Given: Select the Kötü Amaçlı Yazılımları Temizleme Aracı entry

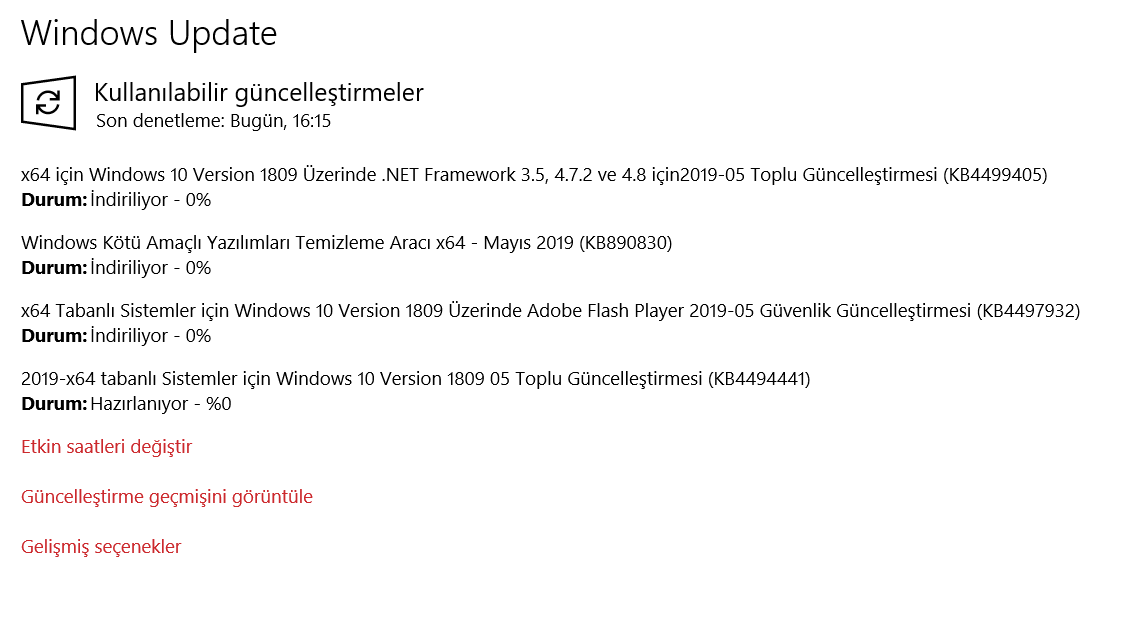Looking at the screenshot, I should coord(346,243).
